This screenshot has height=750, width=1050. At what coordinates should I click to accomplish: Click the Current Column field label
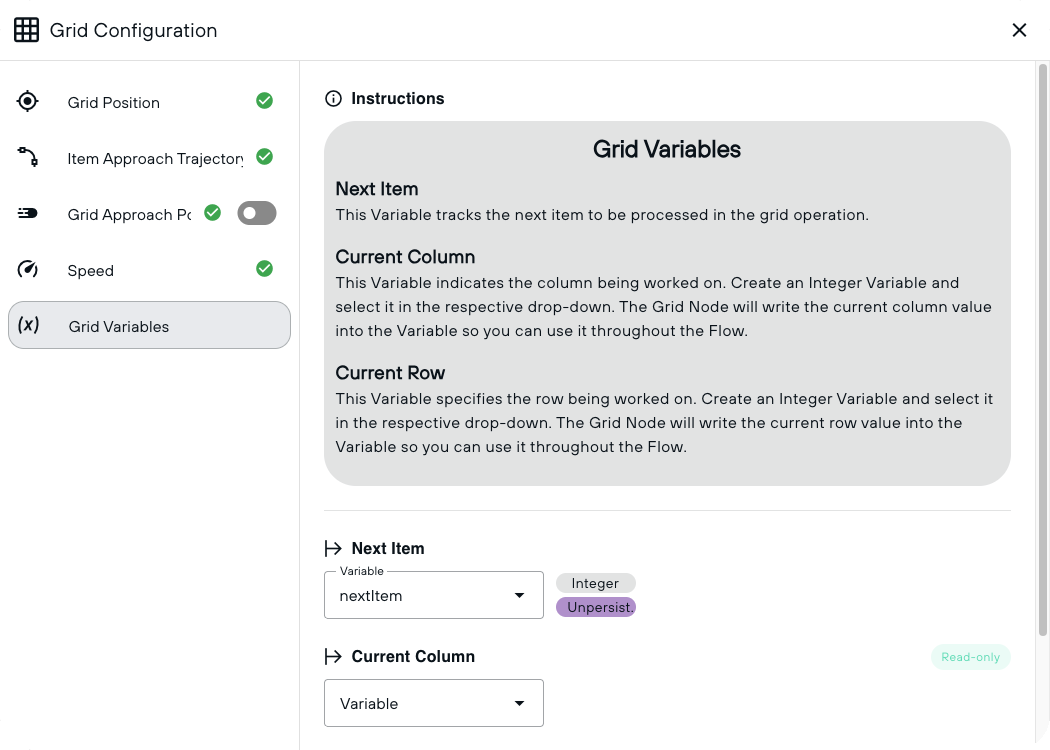[413, 656]
